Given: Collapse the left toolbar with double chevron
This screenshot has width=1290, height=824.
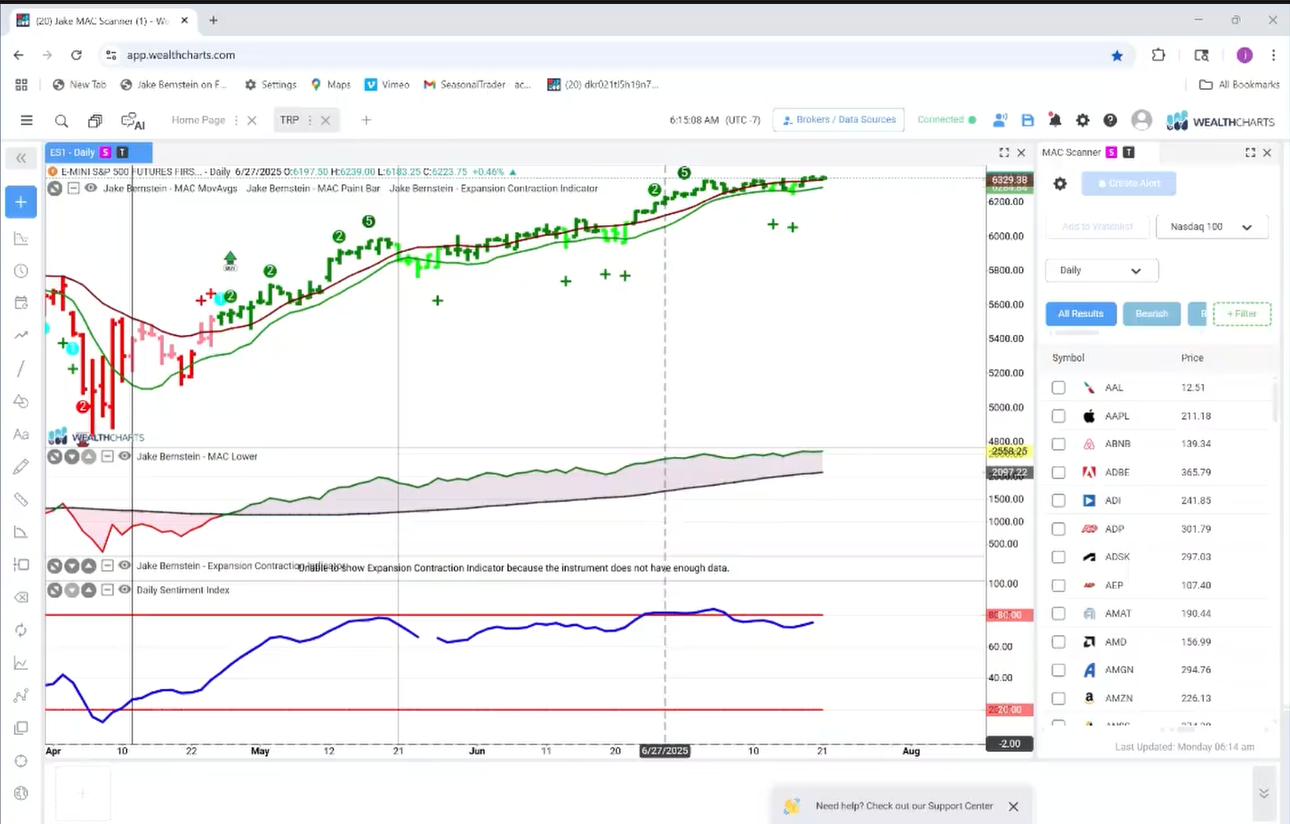Looking at the screenshot, I should coord(21,158).
